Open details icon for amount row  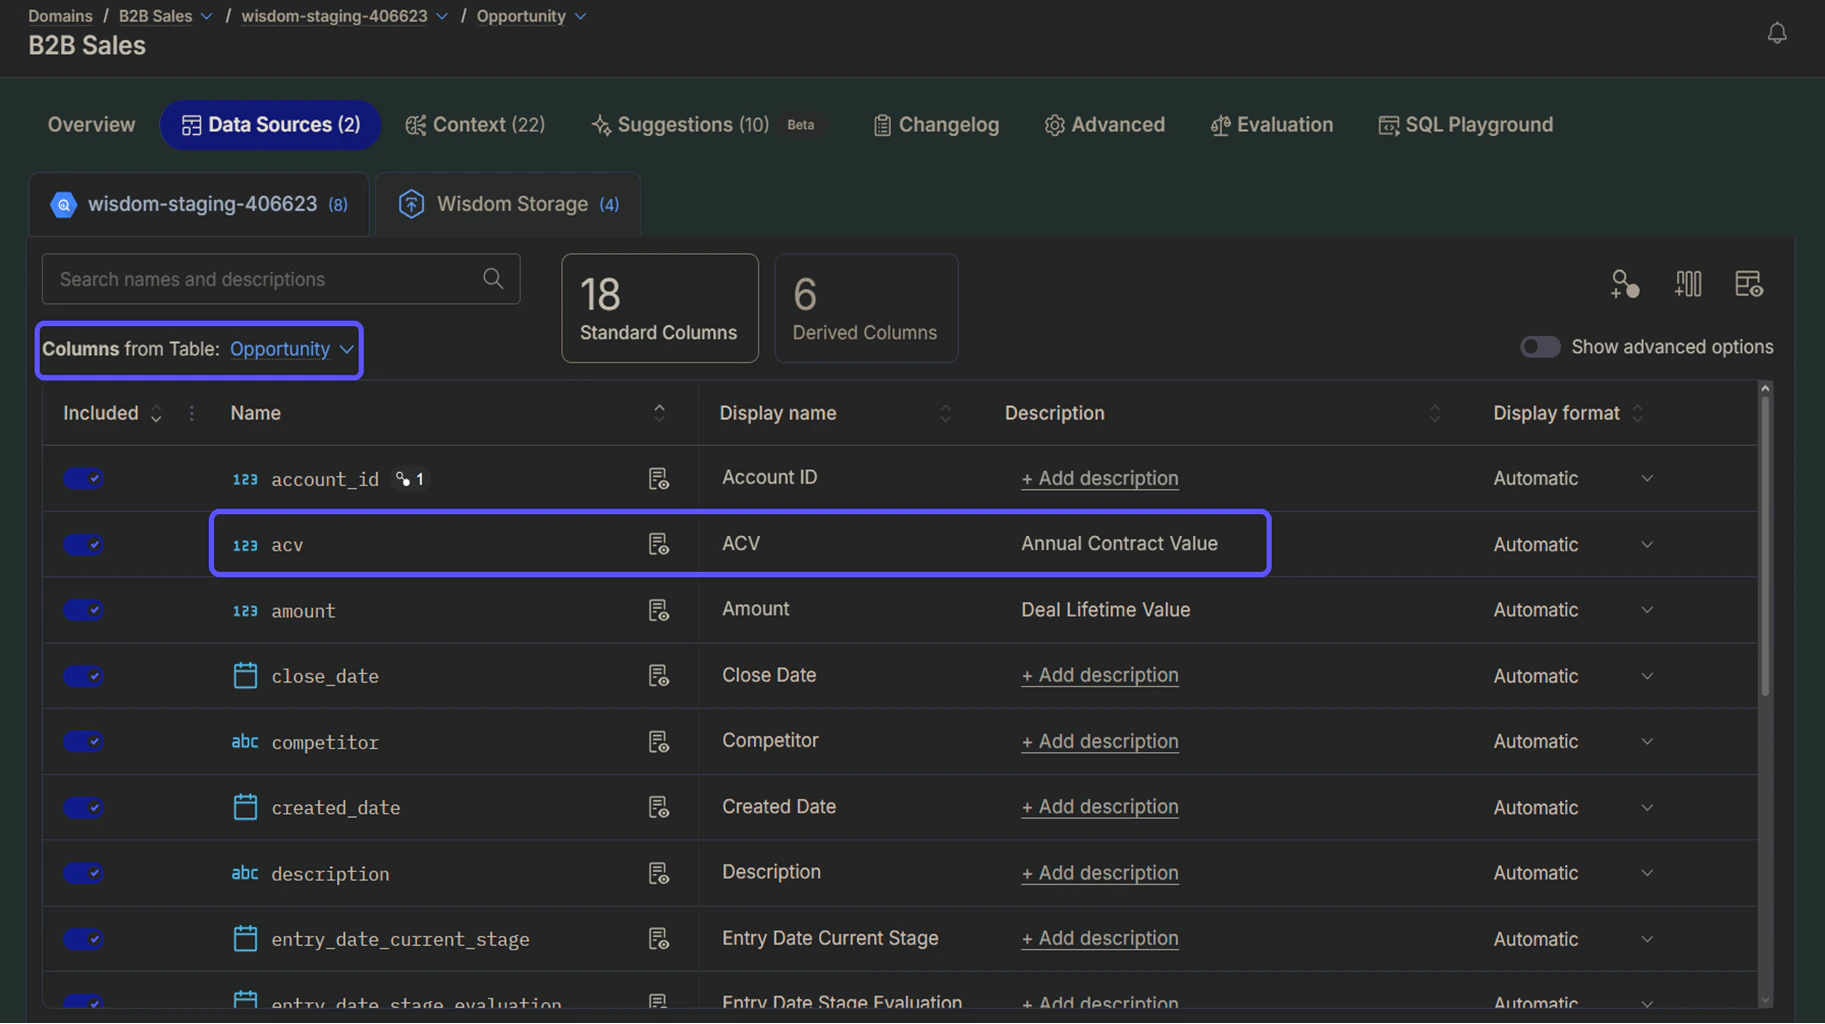click(658, 610)
